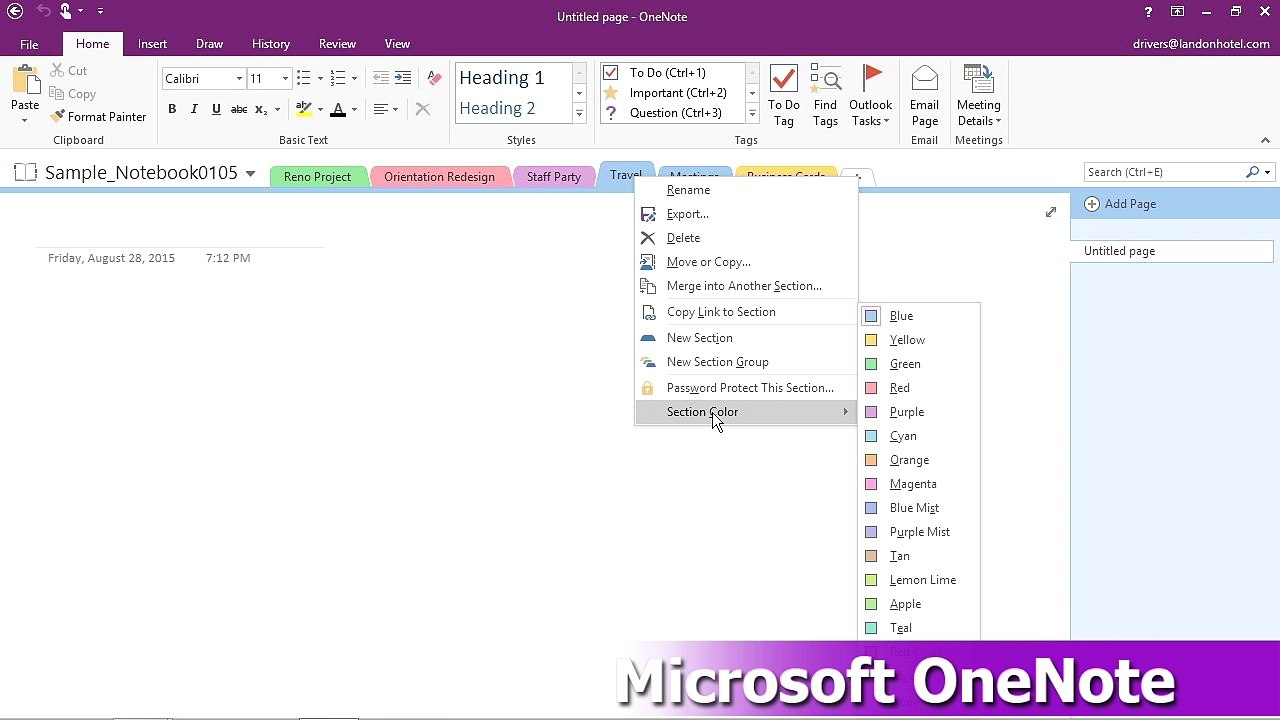Apply Strikethrough formatting

(239, 109)
